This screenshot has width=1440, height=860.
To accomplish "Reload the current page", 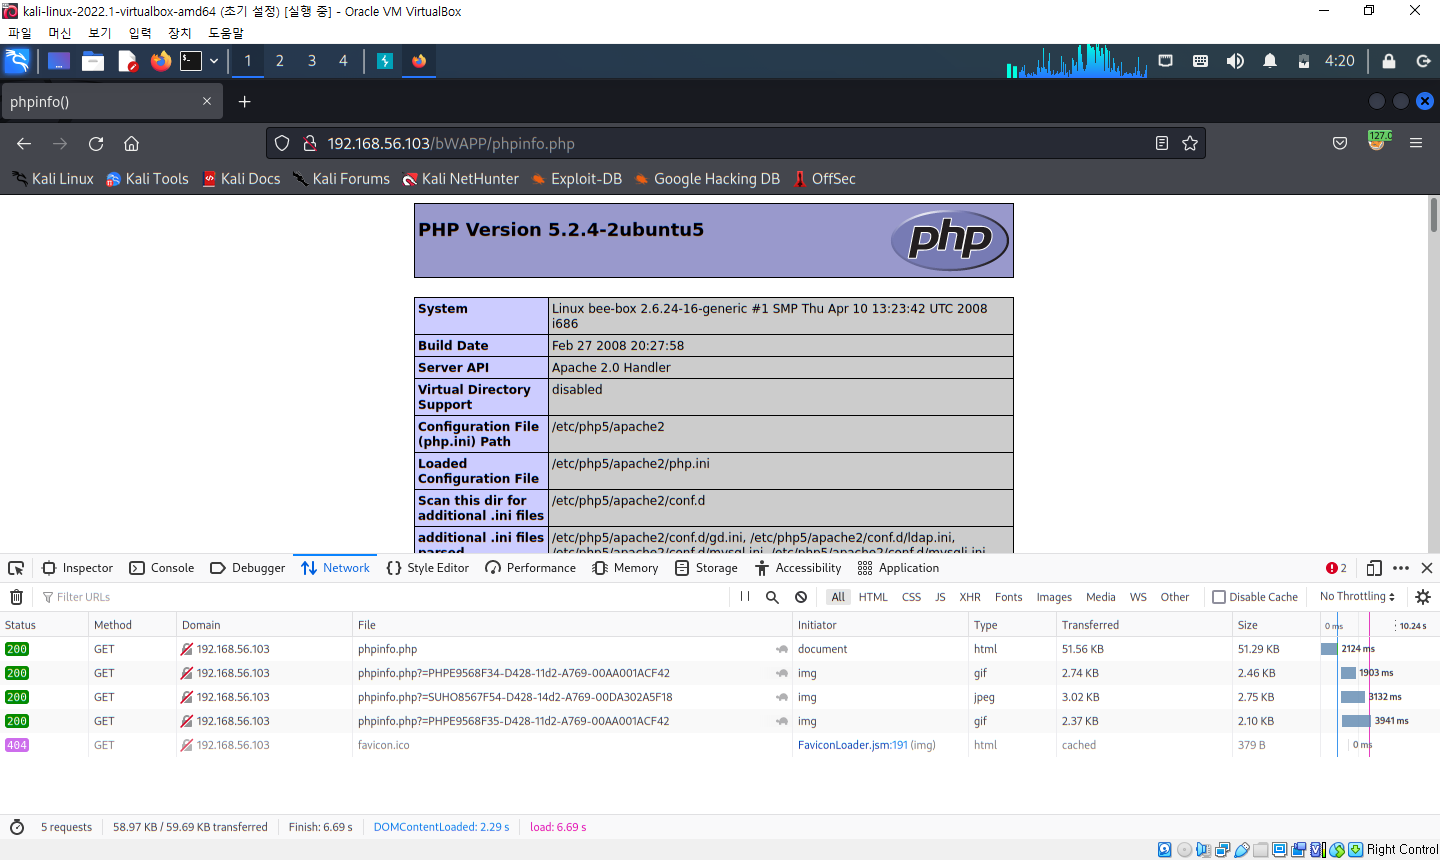I will [x=96, y=143].
